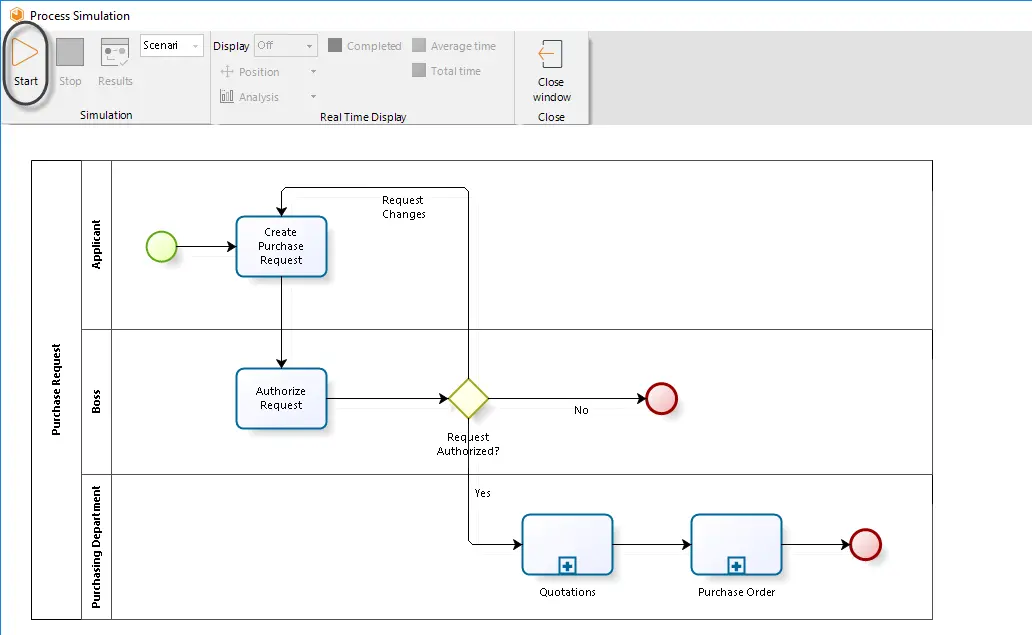Select the Purchase Order subprocess box
Screen dimensions: 1032x635
pos(736,545)
